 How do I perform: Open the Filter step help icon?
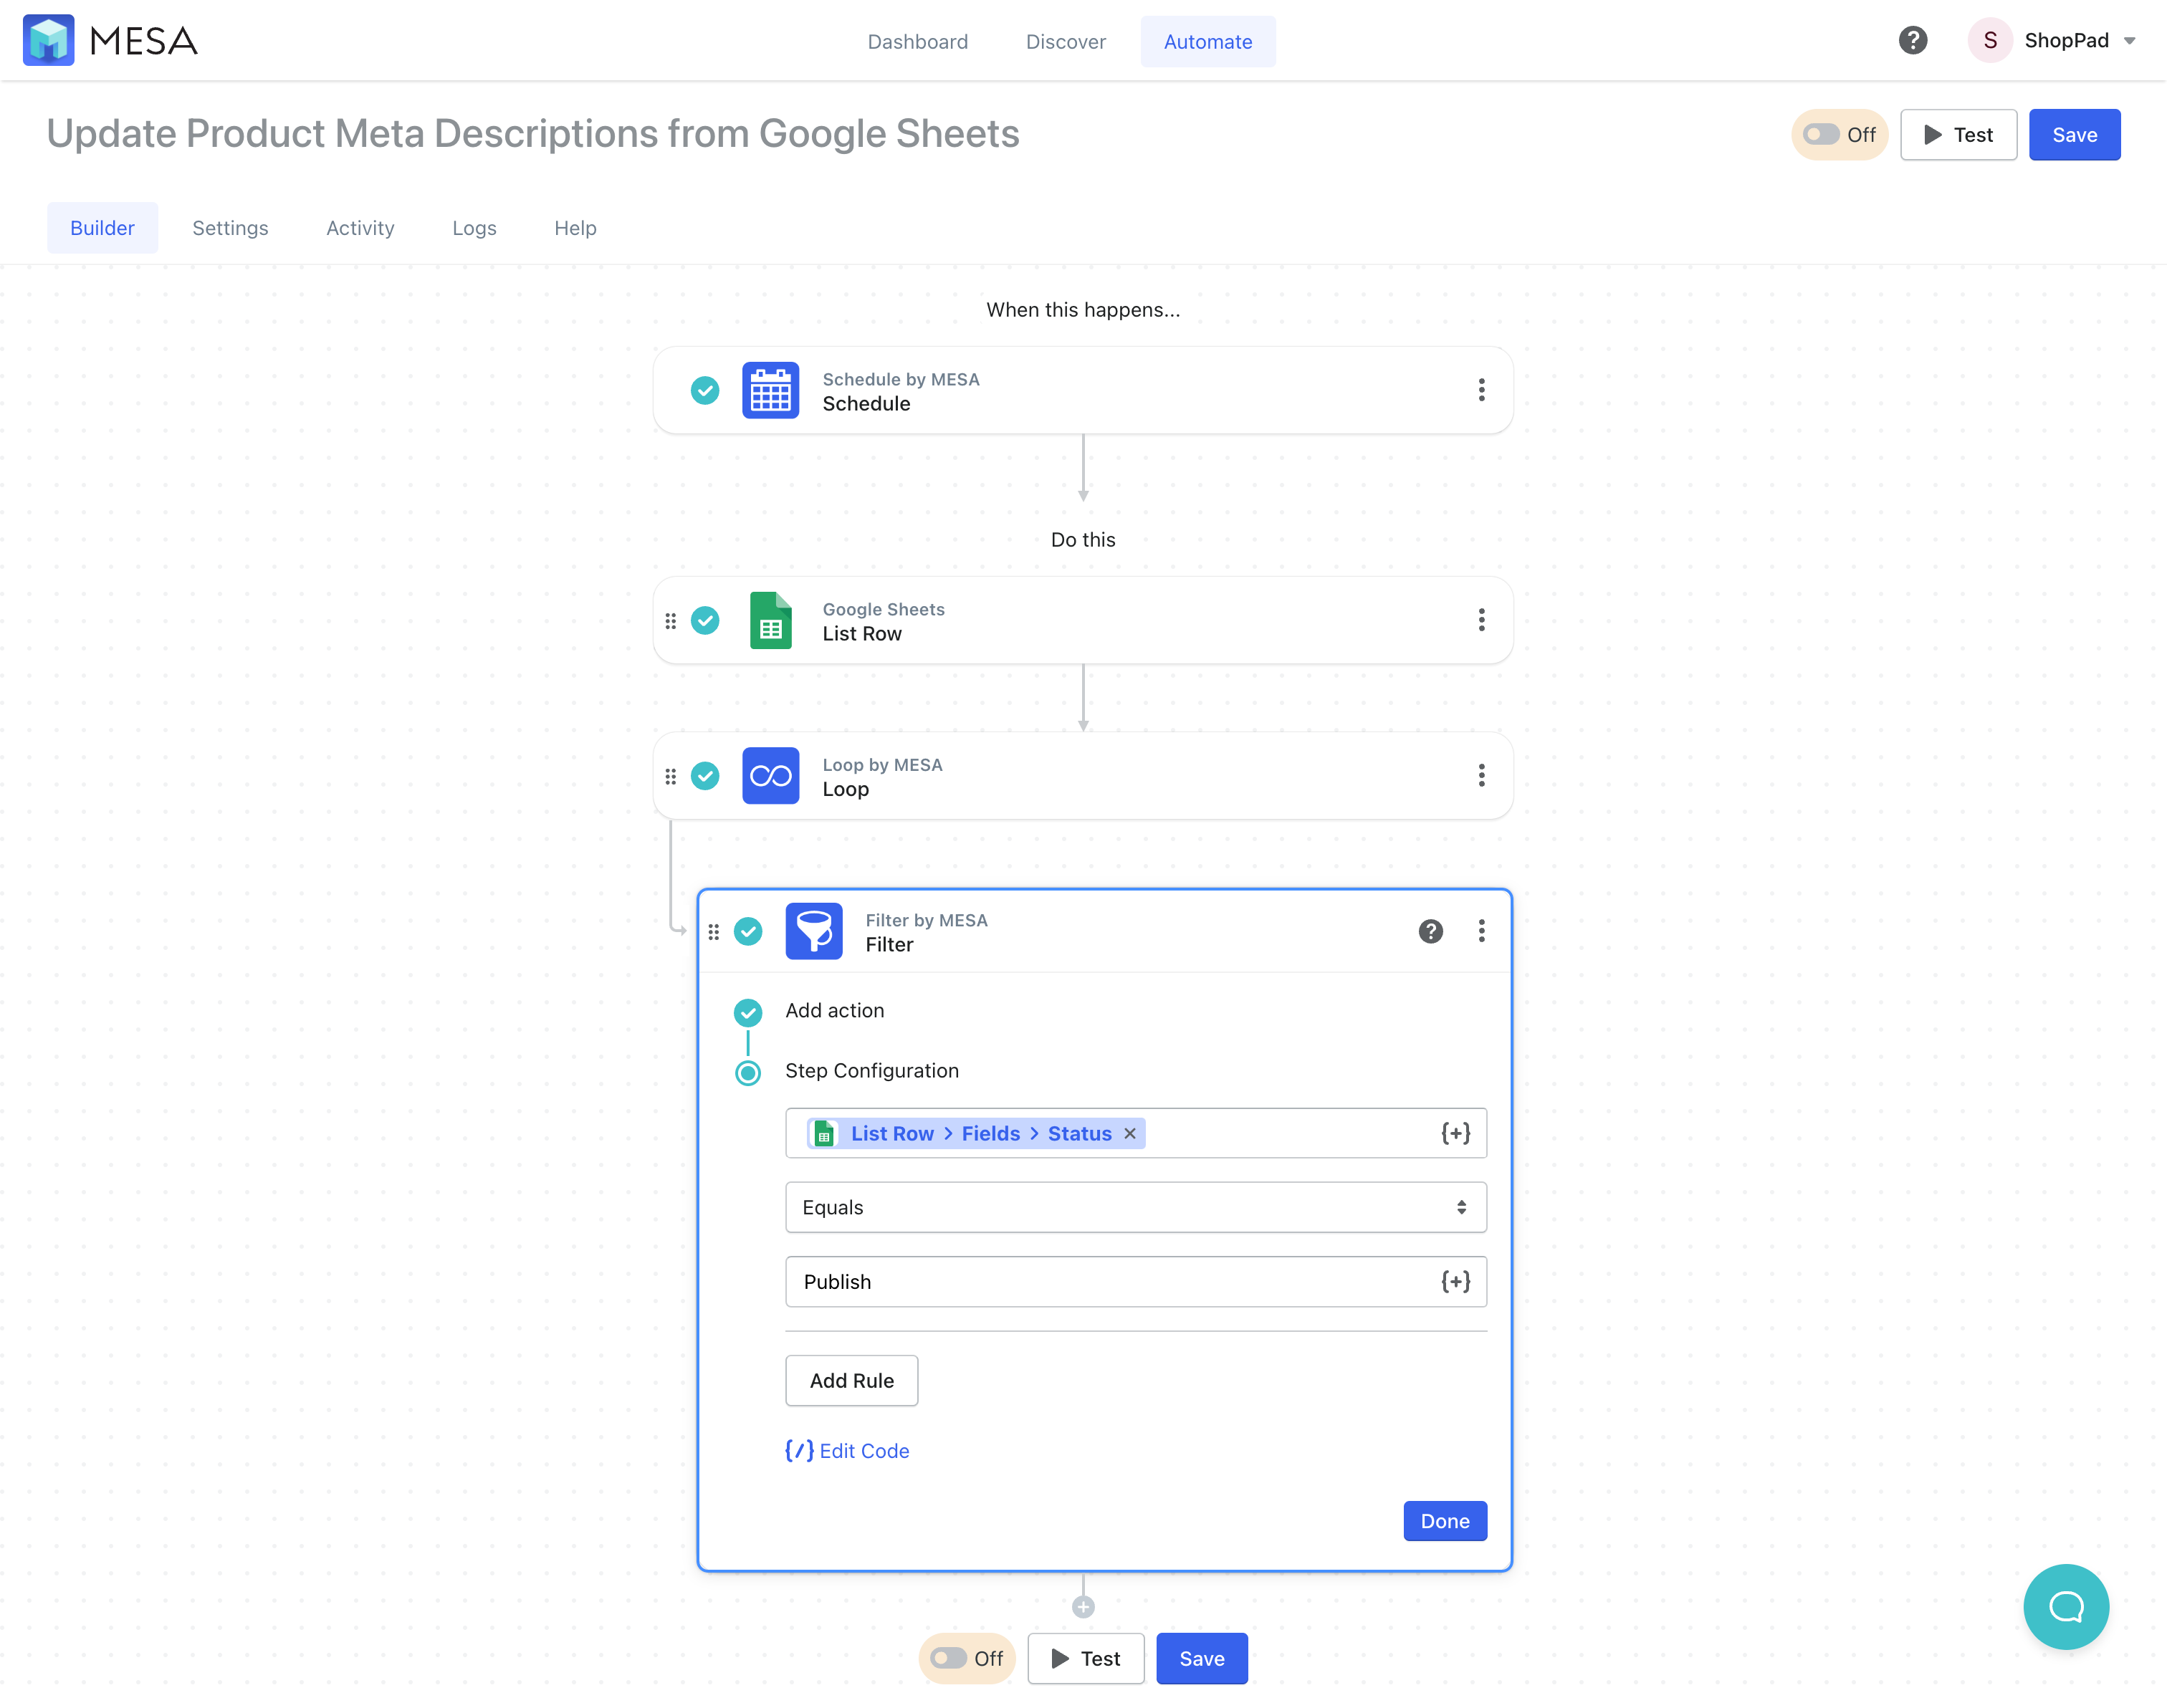tap(1430, 931)
